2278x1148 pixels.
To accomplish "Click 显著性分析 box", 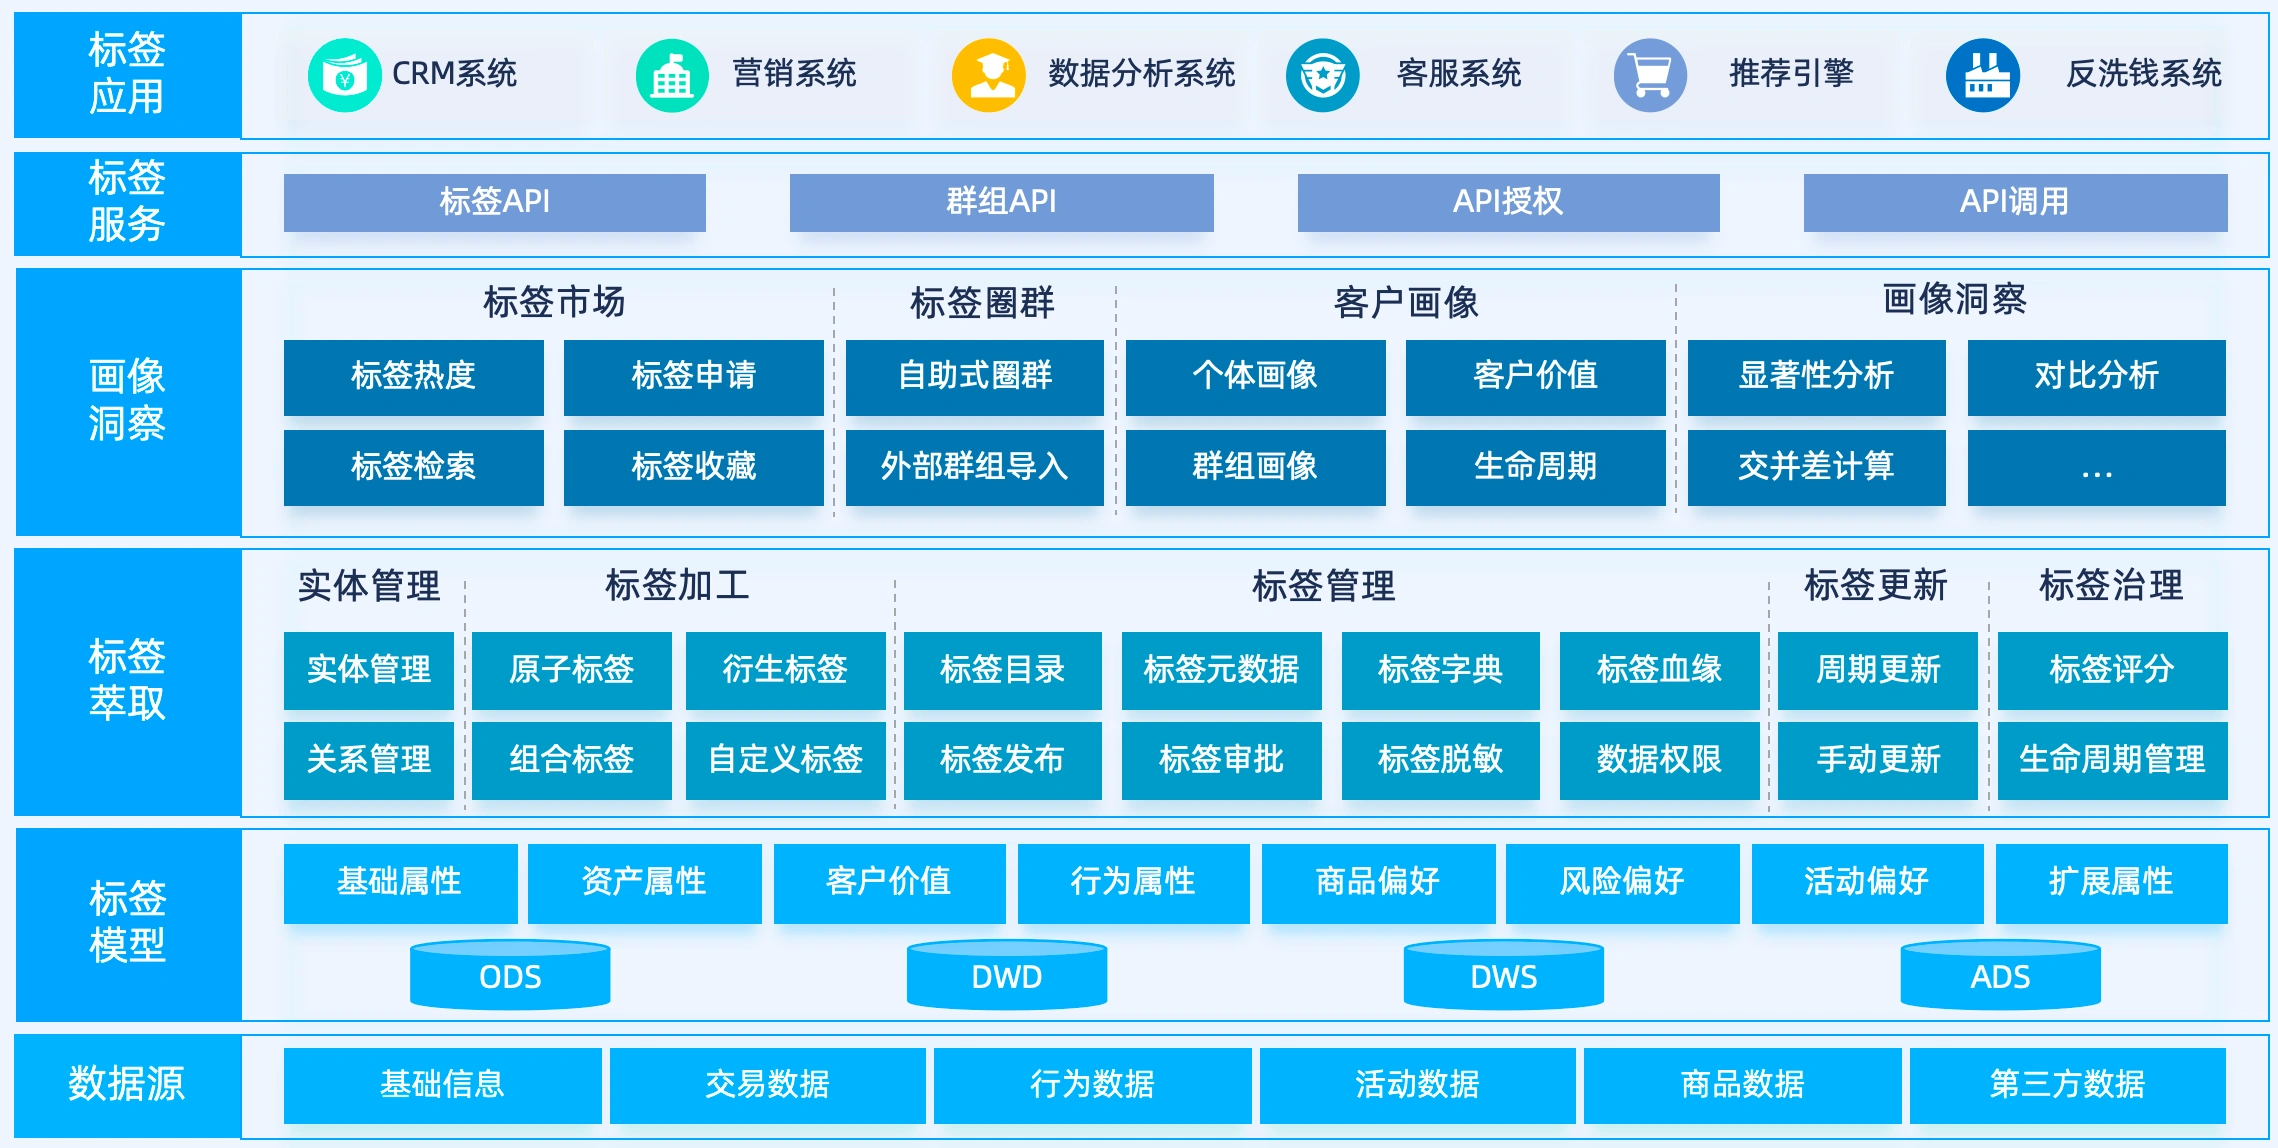I will click(x=1817, y=377).
